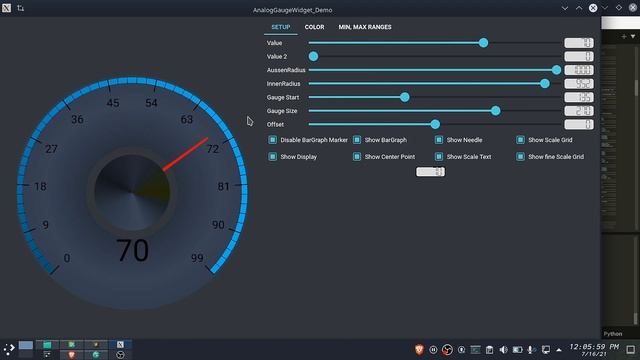Viewport: 640px width, 360px height.
Task: Open the MIN, MAX RANGES tab
Action: (x=365, y=27)
